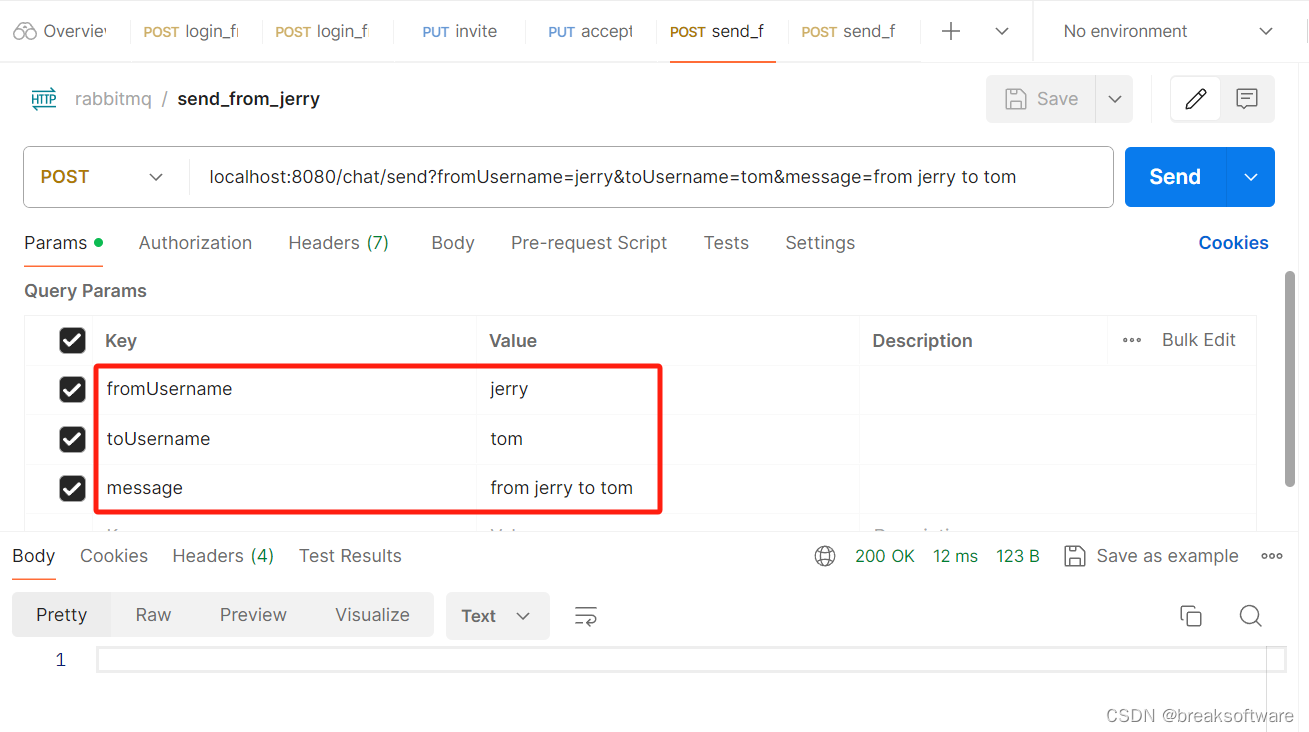Toggle the select-all params checkbox in header
The height and width of the screenshot is (732, 1309).
(x=72, y=341)
